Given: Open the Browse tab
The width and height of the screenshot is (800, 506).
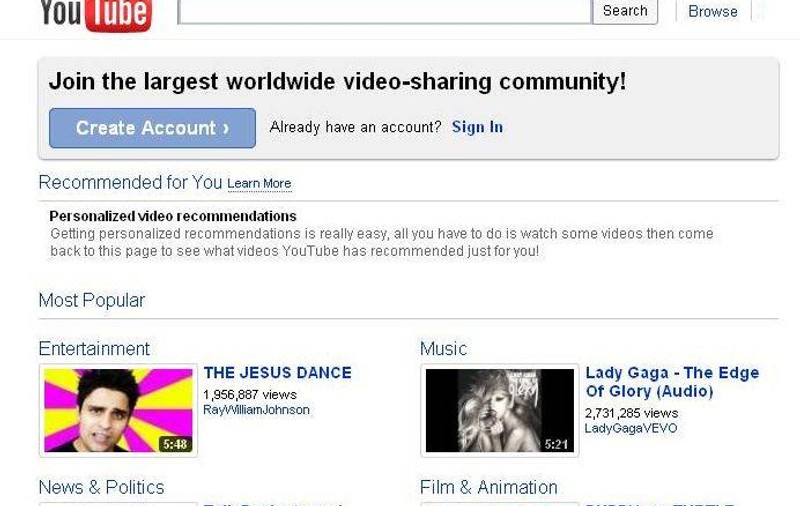Looking at the screenshot, I should click(713, 11).
